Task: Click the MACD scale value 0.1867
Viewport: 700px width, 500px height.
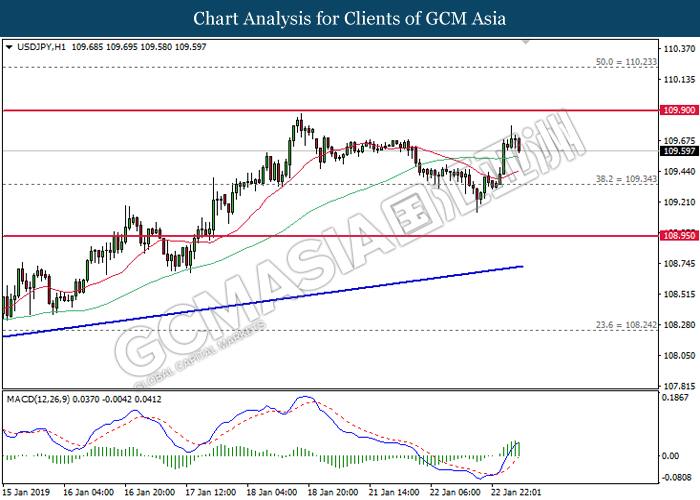Action: [x=676, y=397]
